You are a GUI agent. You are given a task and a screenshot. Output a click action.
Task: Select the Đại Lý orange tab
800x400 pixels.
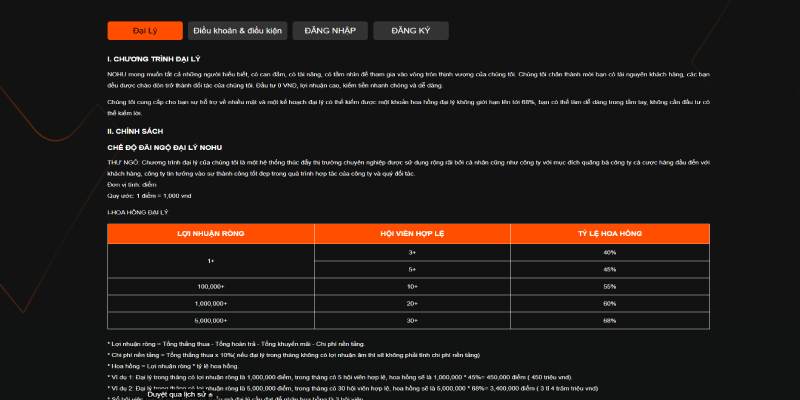click(145, 31)
